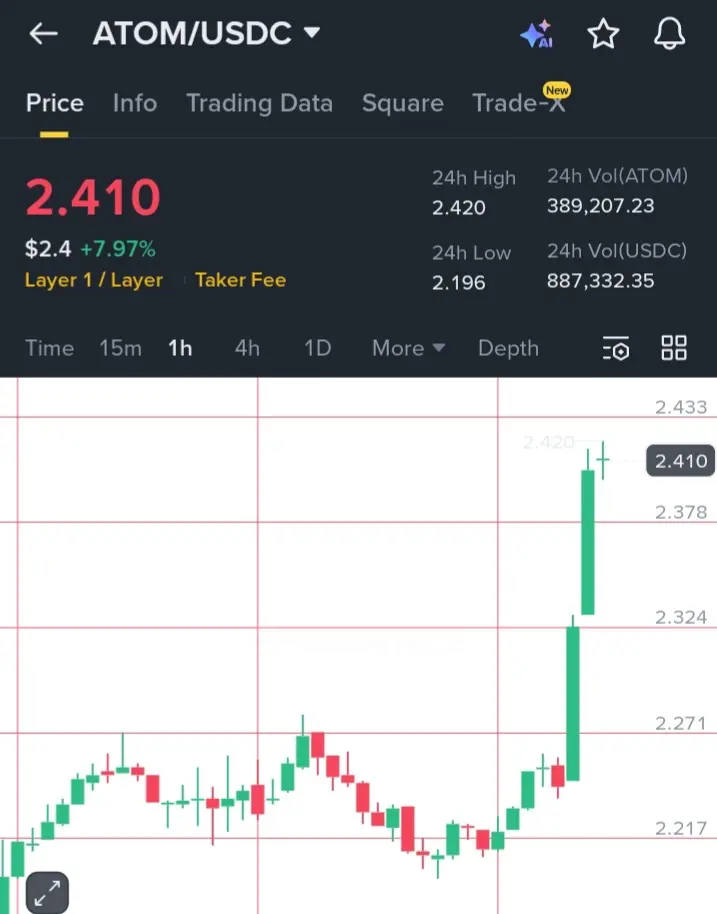Click the 24h High value 2.420
The width and height of the screenshot is (717, 914).
point(459,208)
